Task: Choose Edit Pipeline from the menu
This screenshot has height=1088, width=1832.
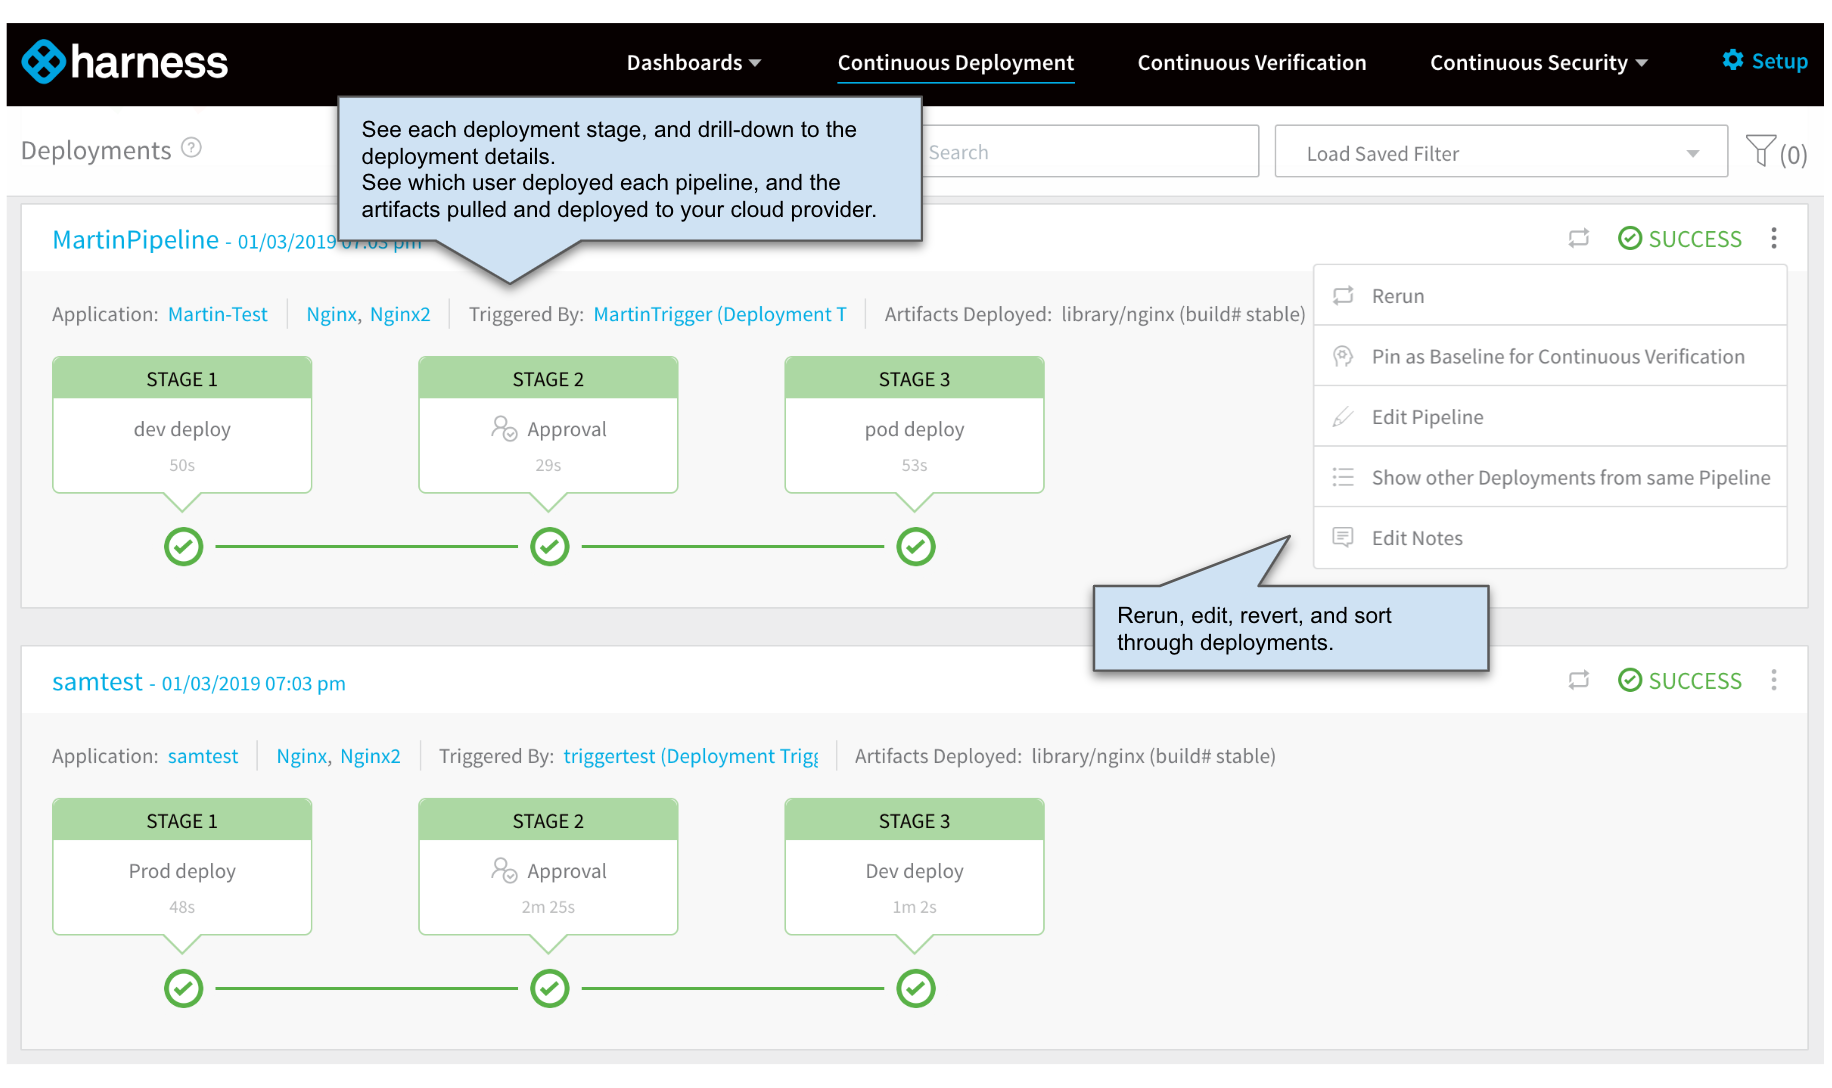Action: 1550,417
